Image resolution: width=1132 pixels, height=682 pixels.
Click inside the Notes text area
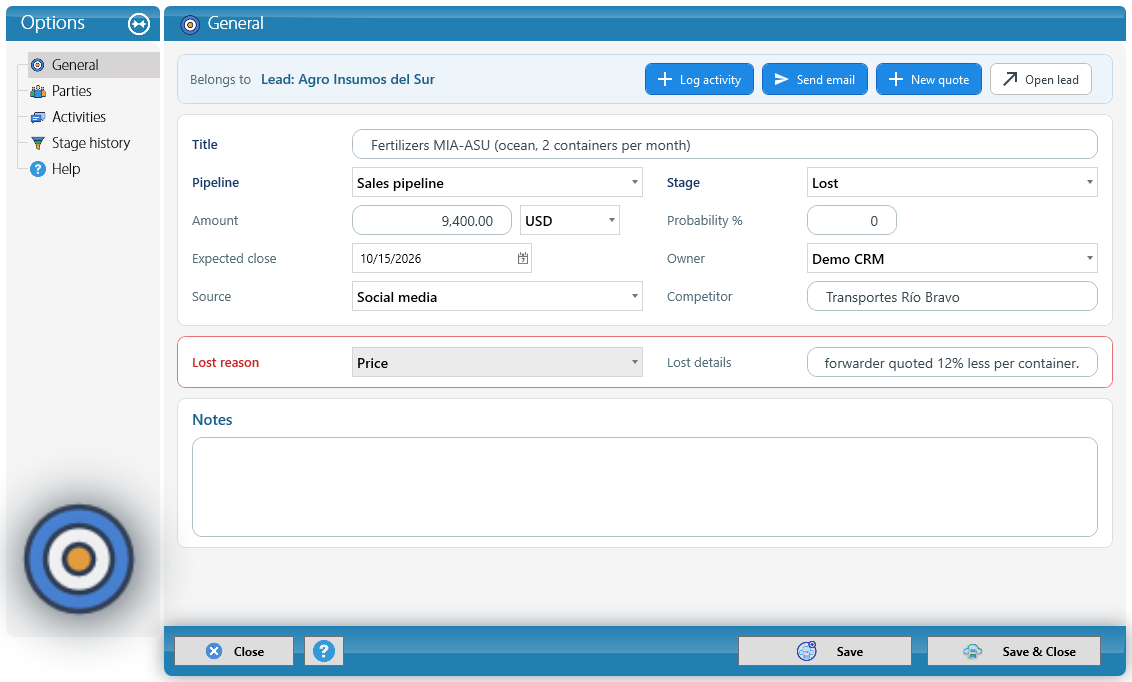[645, 487]
